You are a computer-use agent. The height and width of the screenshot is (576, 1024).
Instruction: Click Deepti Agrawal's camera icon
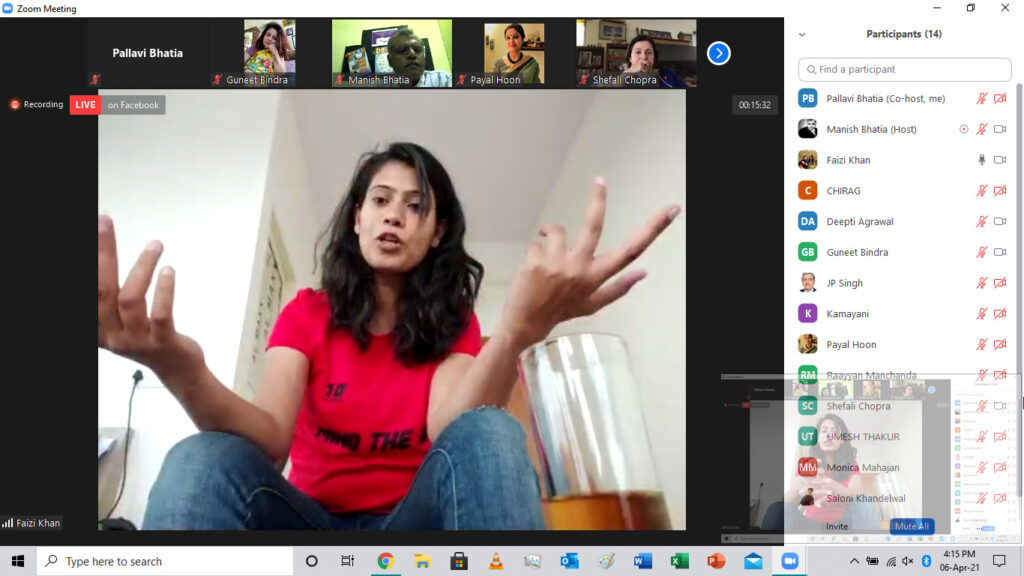pyautogui.click(x=1000, y=221)
